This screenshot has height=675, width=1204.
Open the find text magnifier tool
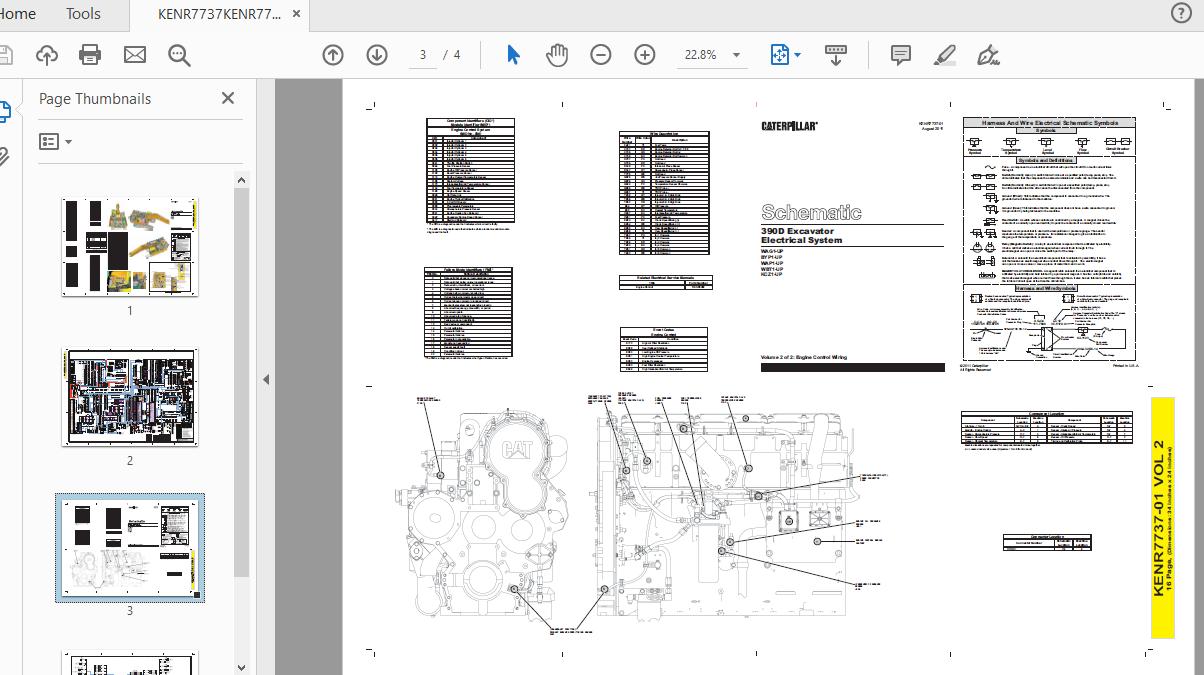coord(179,55)
